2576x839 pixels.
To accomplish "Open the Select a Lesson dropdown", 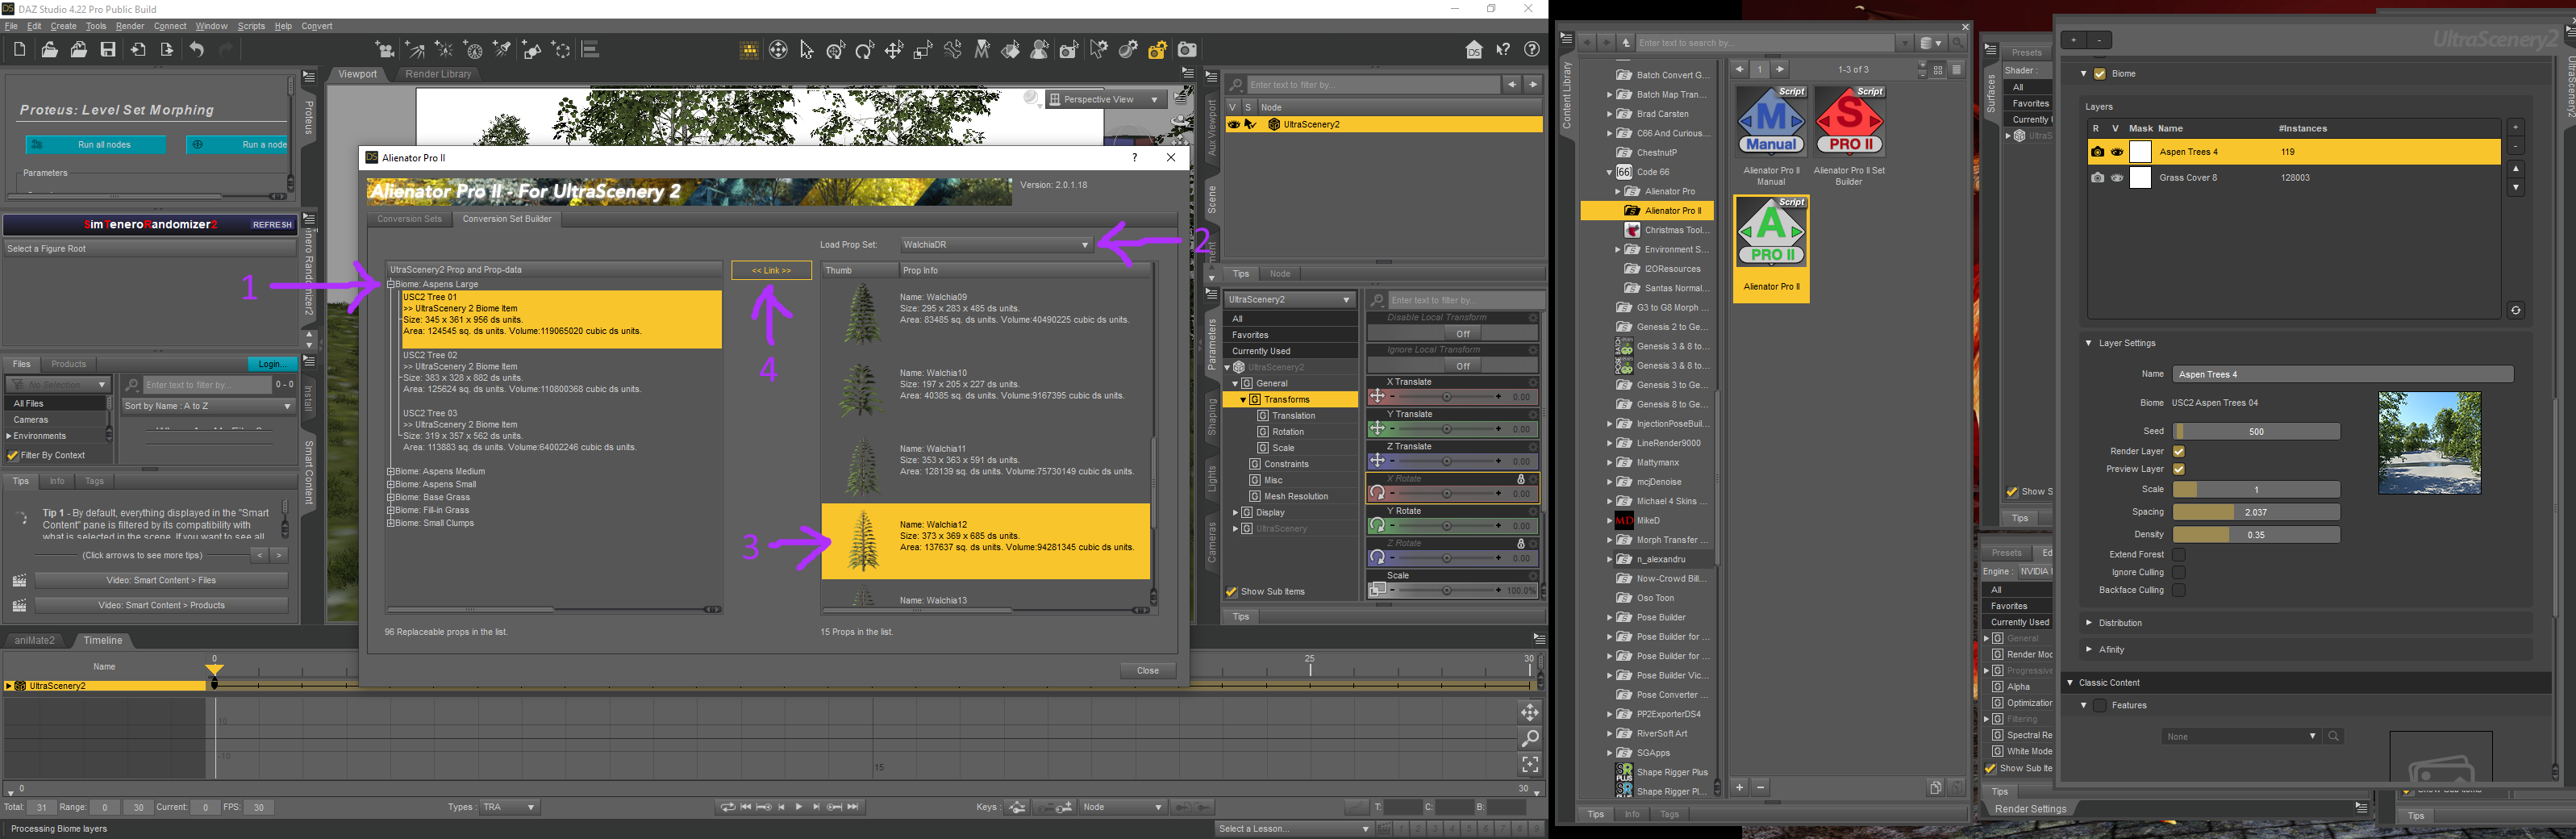I will [1294, 829].
